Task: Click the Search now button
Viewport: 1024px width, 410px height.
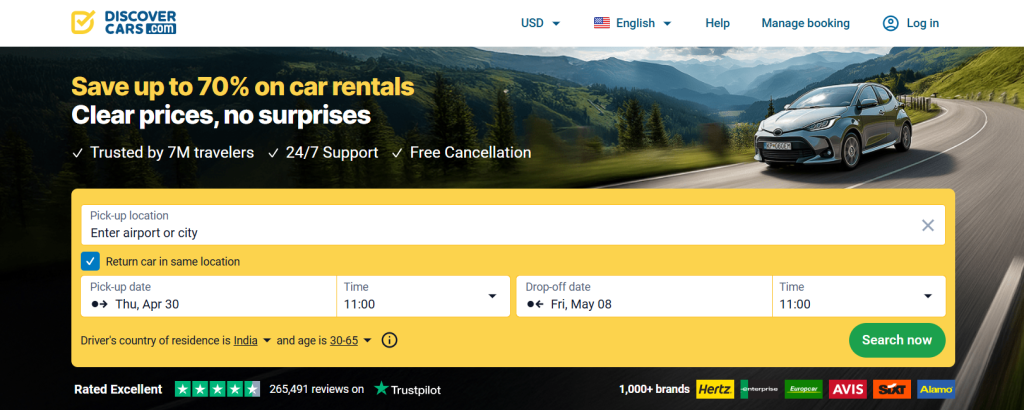Action: pos(896,340)
